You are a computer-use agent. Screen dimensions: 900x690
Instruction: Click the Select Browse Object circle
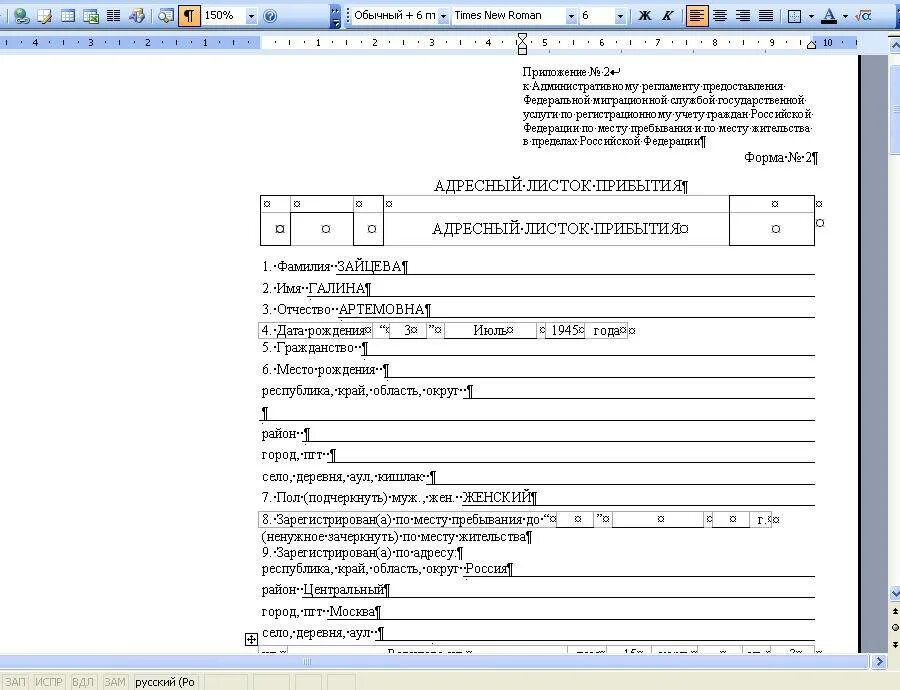[x=895, y=628]
